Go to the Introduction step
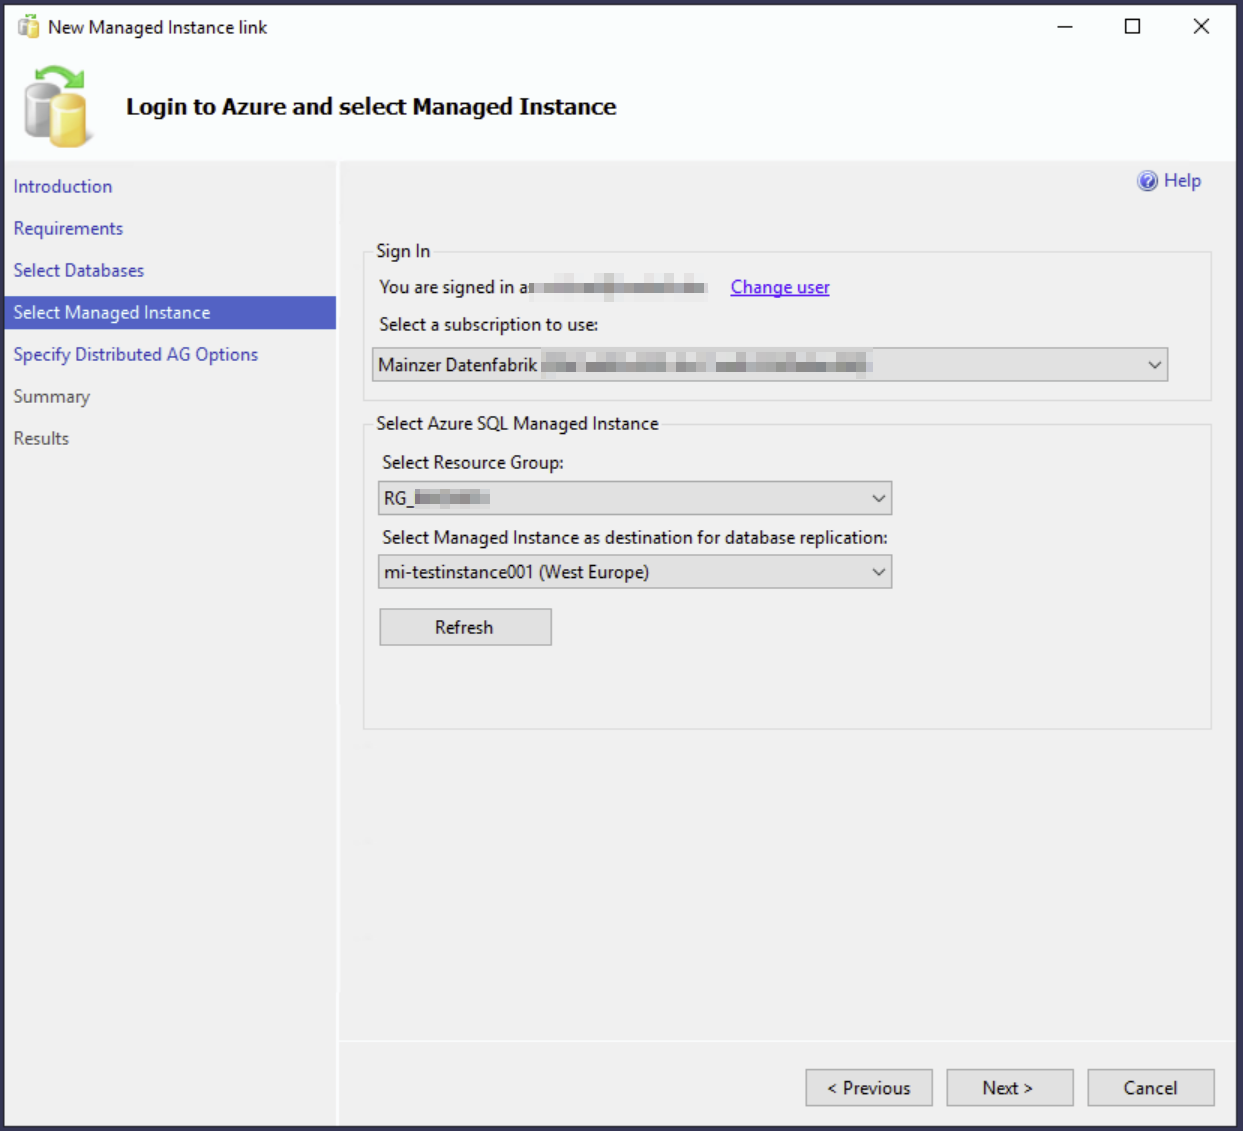This screenshot has height=1131, width=1243. coord(63,187)
